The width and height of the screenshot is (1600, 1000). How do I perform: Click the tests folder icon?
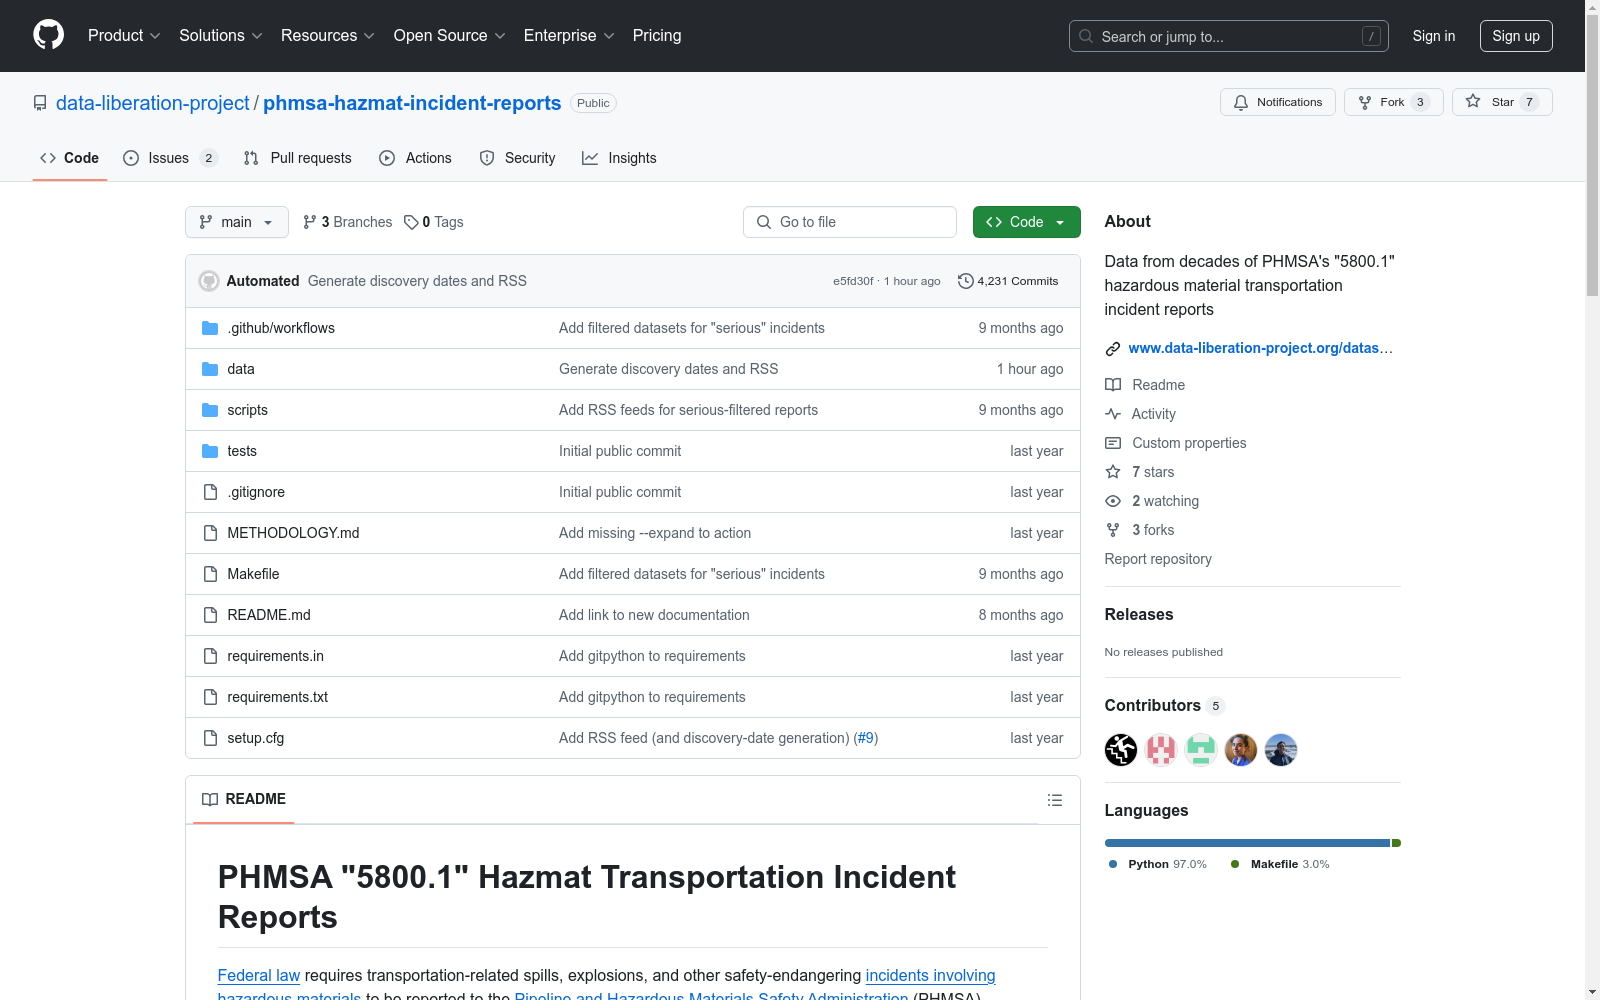210,451
